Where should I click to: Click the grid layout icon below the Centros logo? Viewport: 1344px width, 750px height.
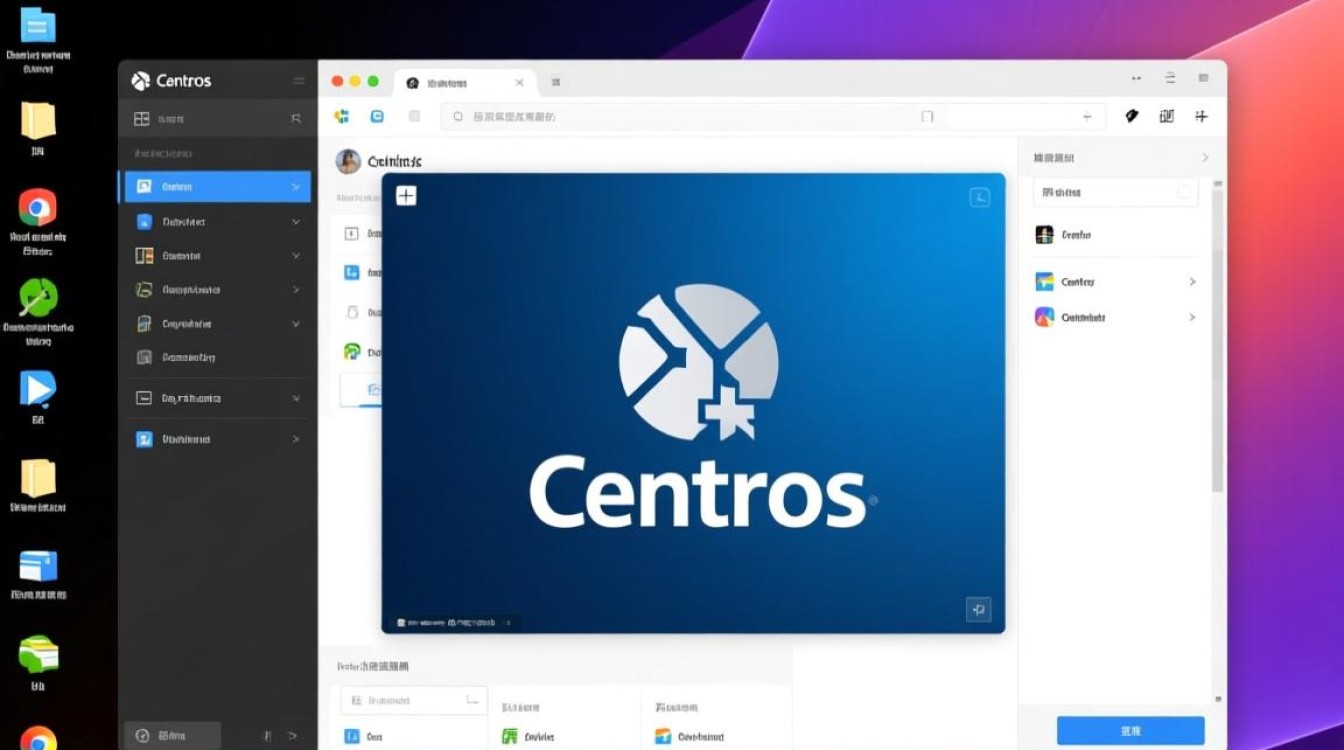pos(141,119)
